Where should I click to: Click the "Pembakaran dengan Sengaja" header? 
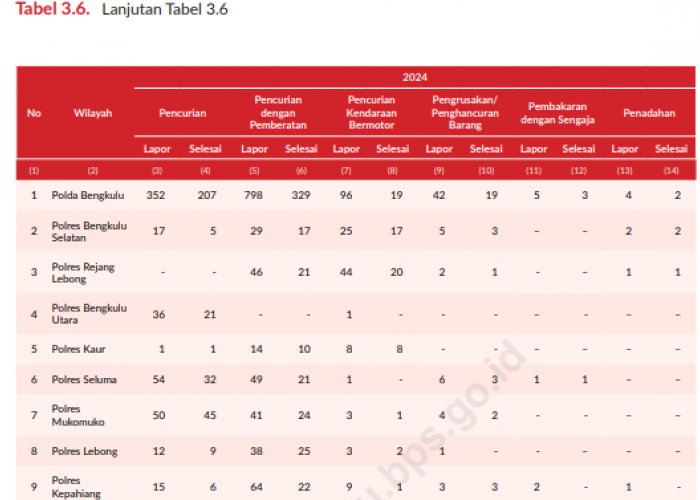[x=558, y=113]
